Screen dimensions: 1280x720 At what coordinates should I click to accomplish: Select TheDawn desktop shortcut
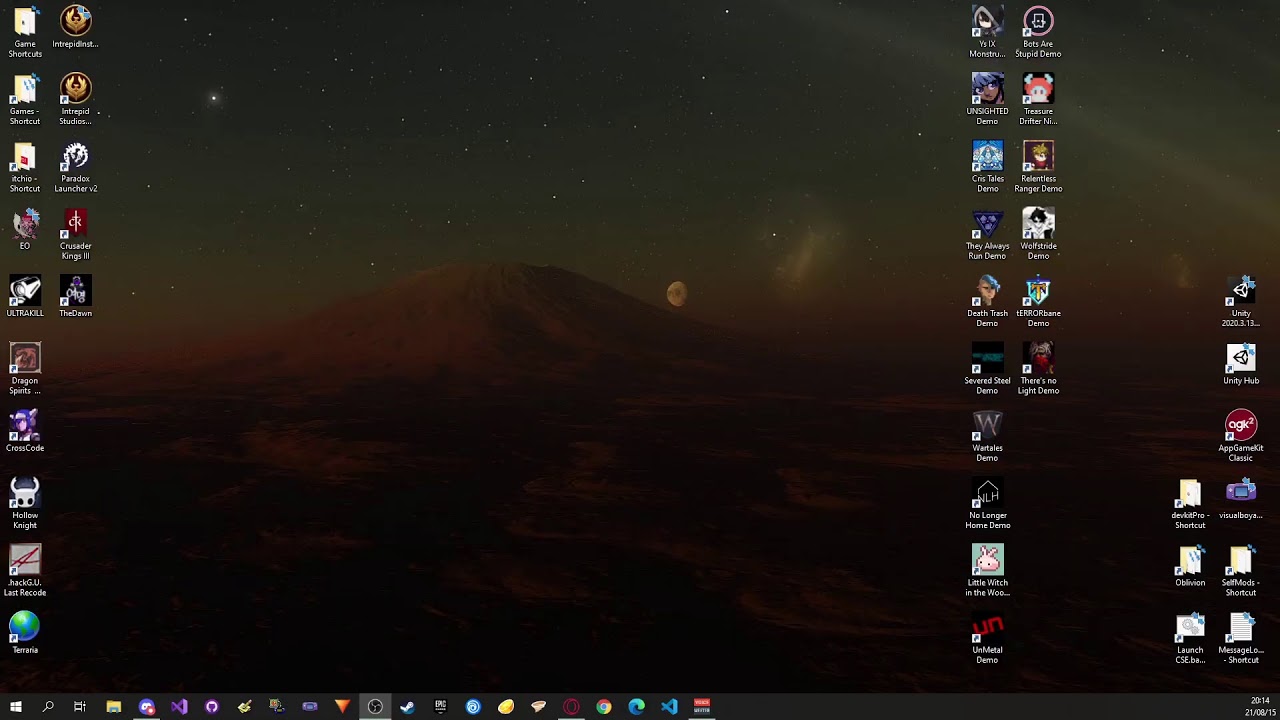pos(76,296)
